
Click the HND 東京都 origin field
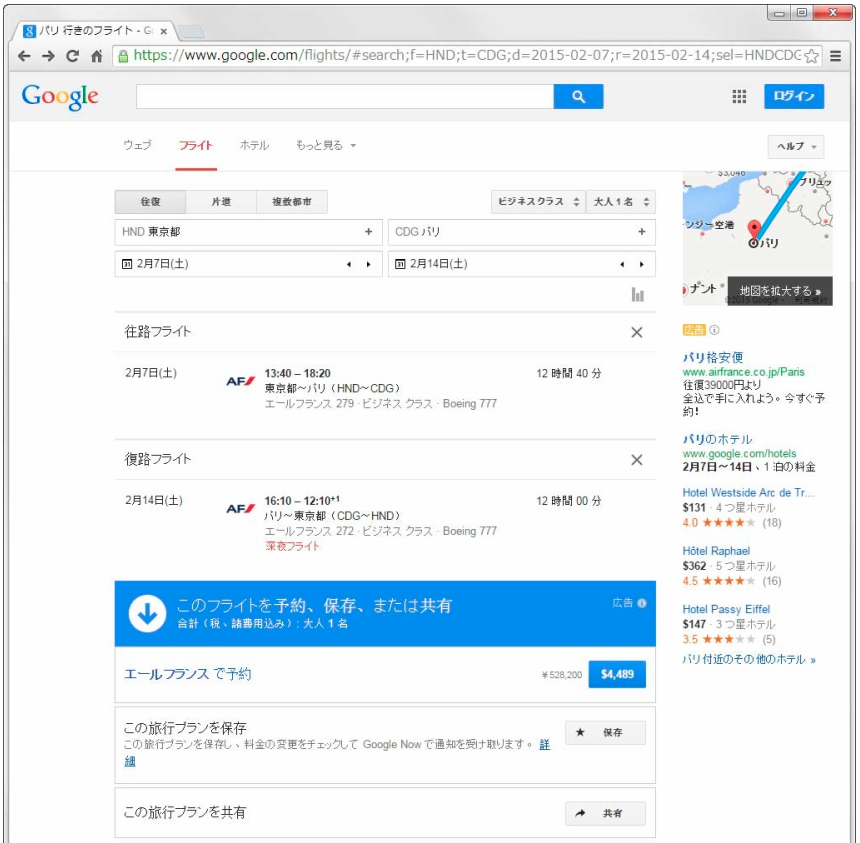248,232
